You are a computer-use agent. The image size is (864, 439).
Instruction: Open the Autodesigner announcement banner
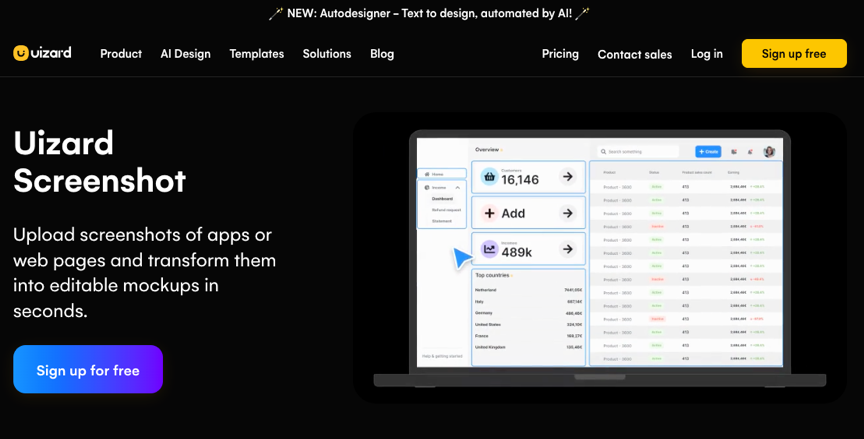[429, 13]
